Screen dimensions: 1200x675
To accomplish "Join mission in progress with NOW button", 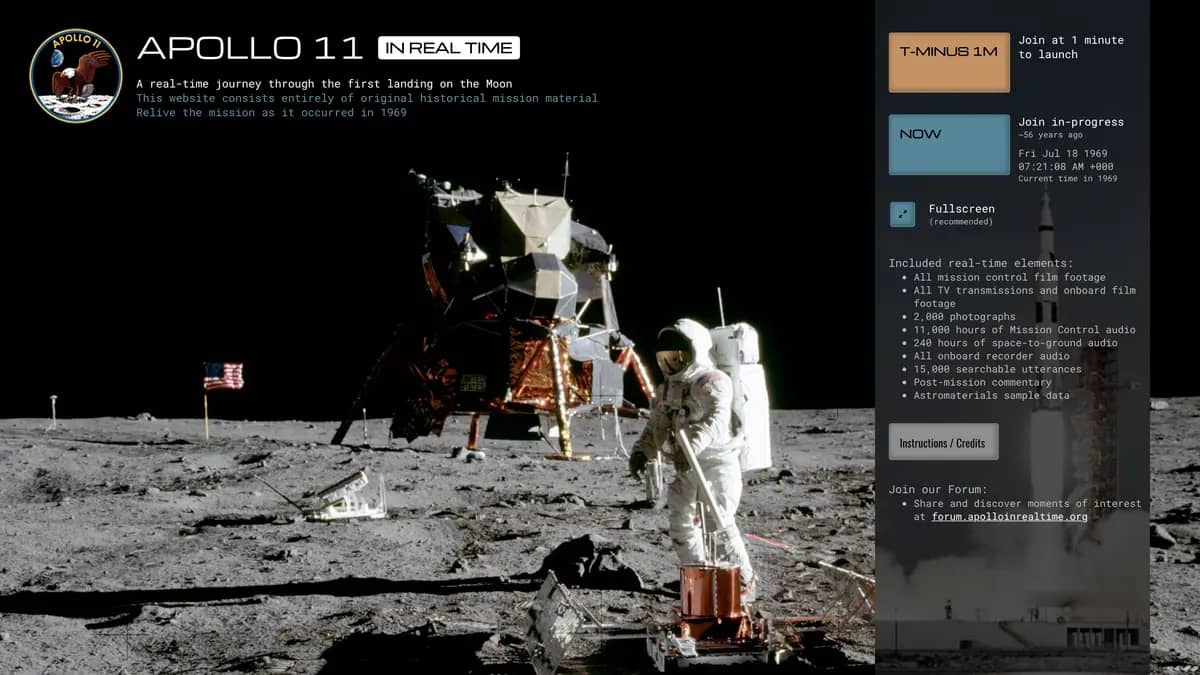I will [x=949, y=145].
